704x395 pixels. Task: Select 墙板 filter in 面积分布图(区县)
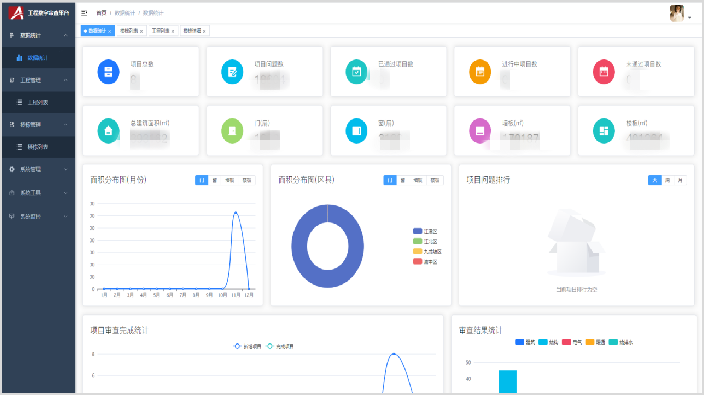(418, 180)
